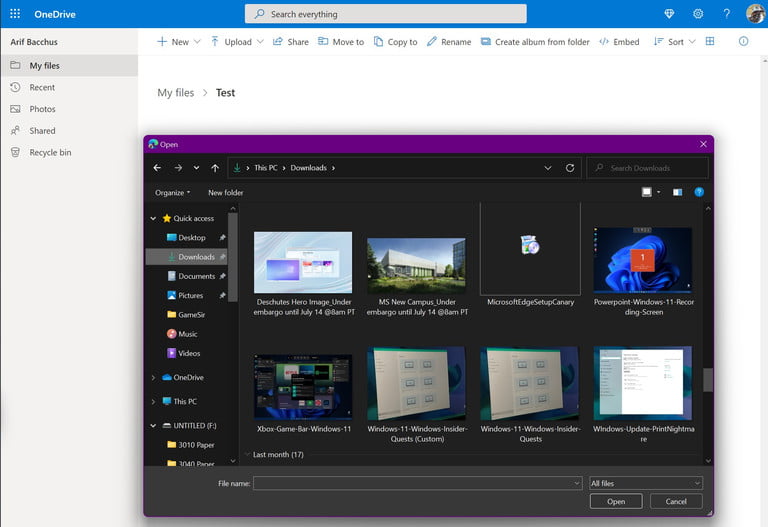Select Windows-Update-PrintNightmare thumbnail
Screen dimensions: 768x527
pyautogui.click(x=643, y=383)
